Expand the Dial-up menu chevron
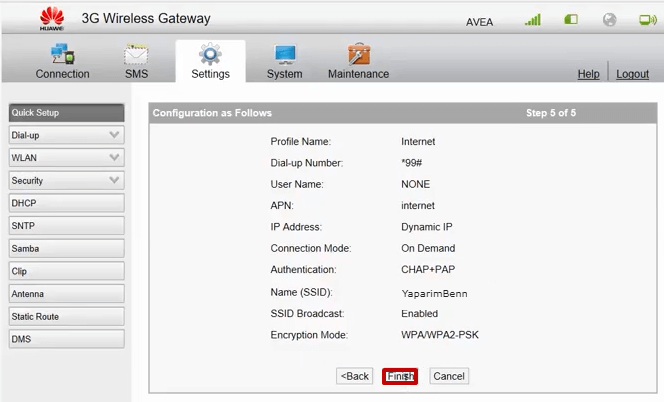 click(x=114, y=135)
